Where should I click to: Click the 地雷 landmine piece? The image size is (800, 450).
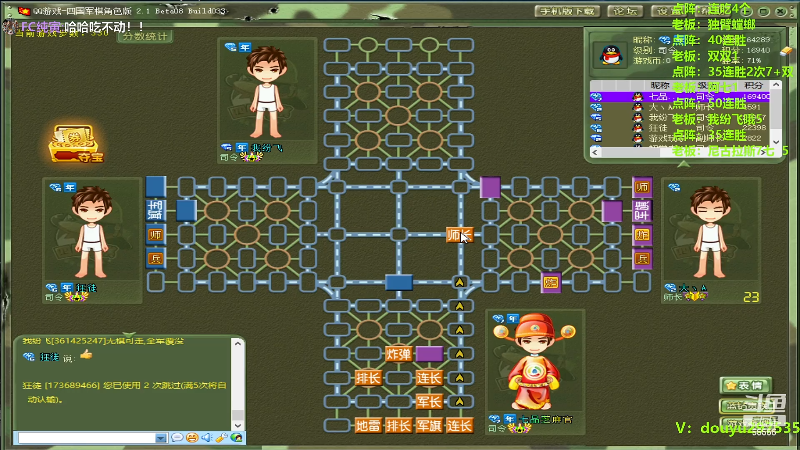tap(368, 425)
